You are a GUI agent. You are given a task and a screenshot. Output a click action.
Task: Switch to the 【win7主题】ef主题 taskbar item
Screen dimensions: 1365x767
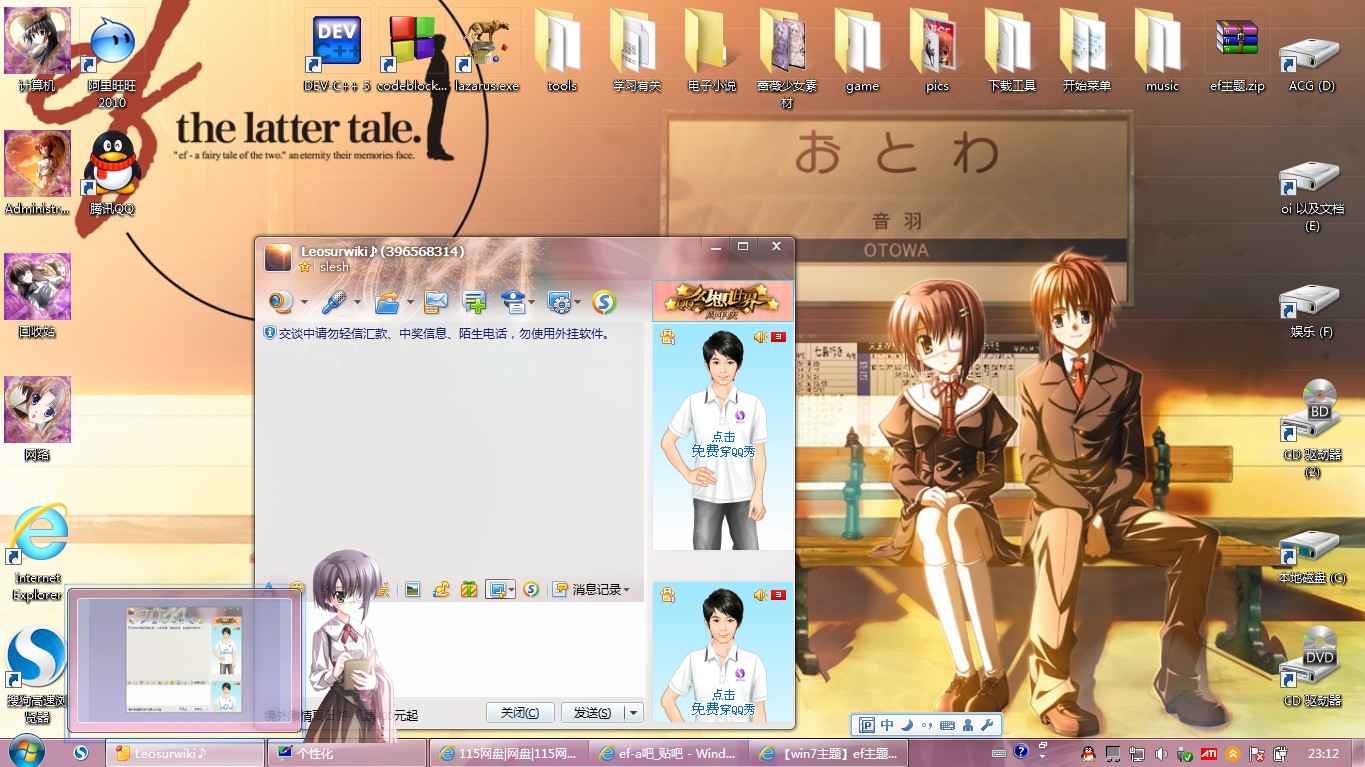831,753
